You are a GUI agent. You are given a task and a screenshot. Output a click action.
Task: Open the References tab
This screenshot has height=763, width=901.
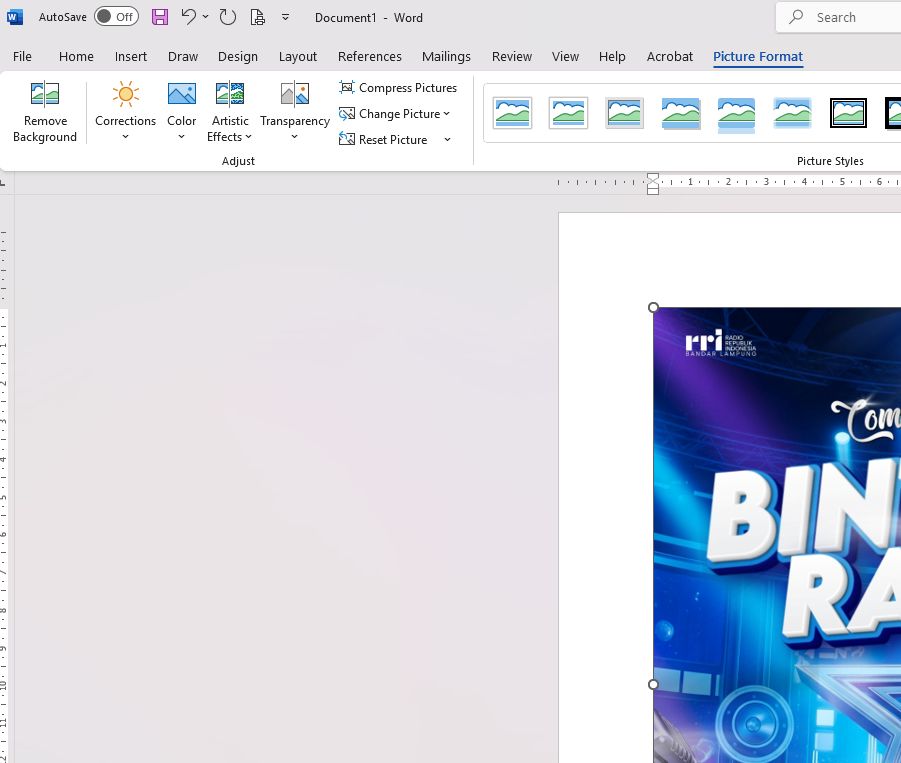click(x=369, y=56)
